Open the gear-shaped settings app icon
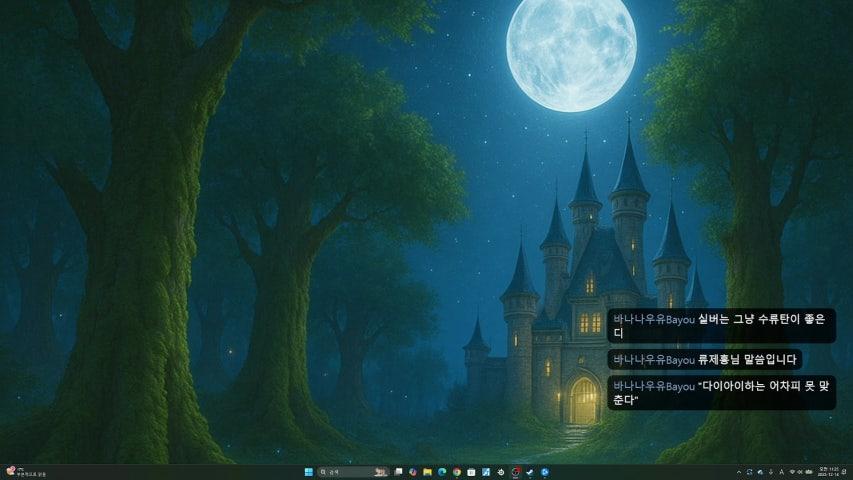The image size is (853, 480). pyautogui.click(x=501, y=472)
